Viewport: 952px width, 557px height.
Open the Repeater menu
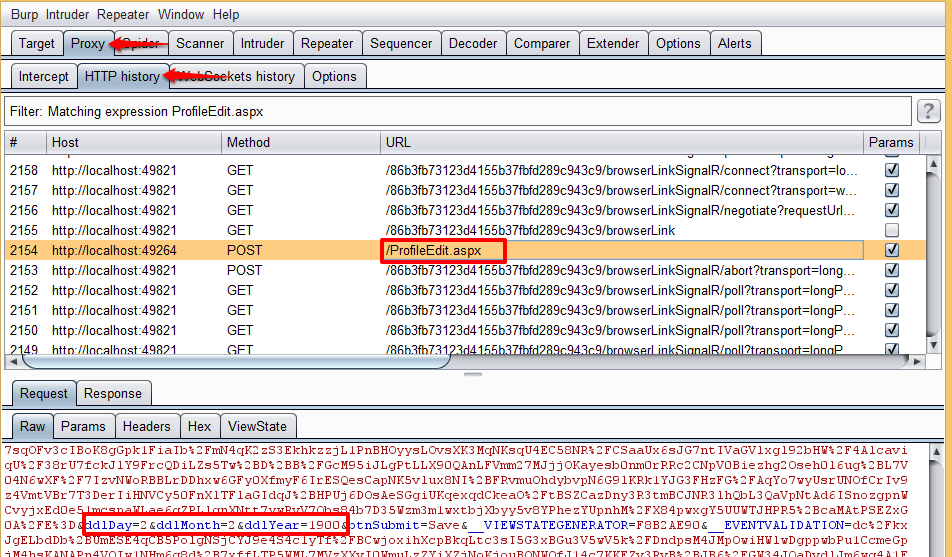(x=123, y=15)
